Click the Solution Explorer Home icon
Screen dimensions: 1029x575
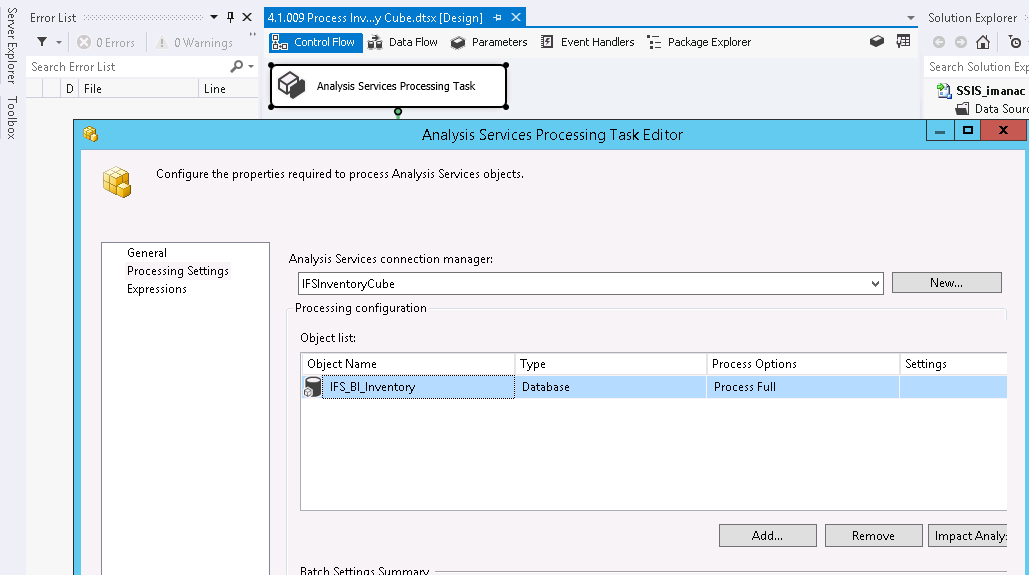coord(983,42)
